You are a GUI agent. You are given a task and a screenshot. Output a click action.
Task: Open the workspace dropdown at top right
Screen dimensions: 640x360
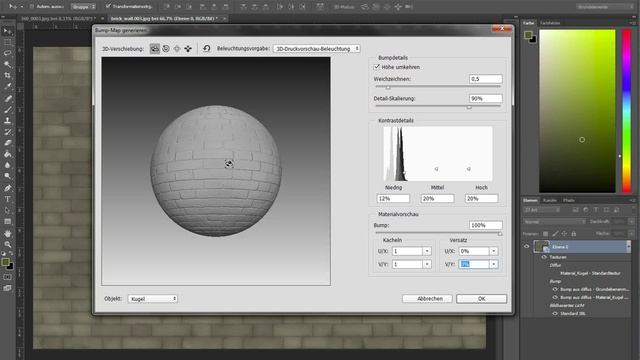(x=605, y=7)
